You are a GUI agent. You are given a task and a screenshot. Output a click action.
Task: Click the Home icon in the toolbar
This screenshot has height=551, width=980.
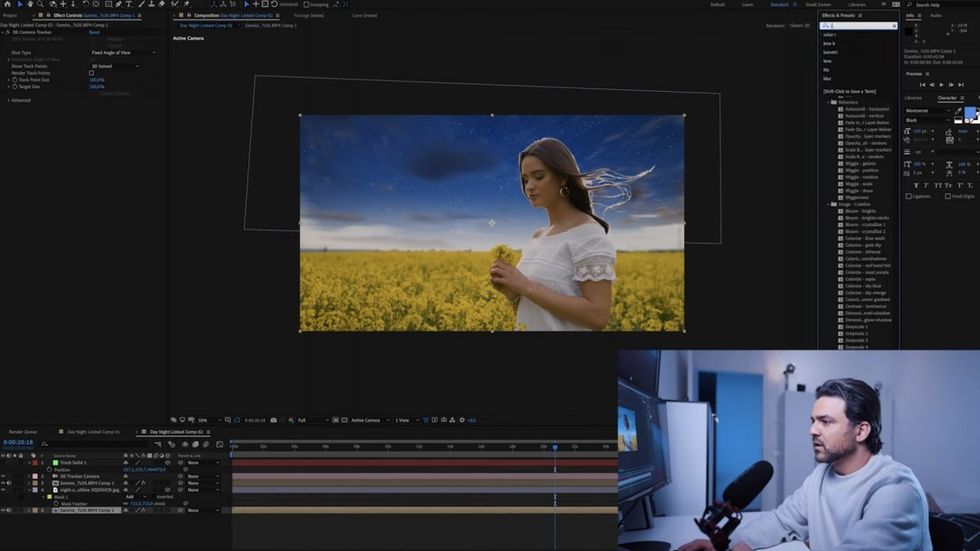point(8,4)
